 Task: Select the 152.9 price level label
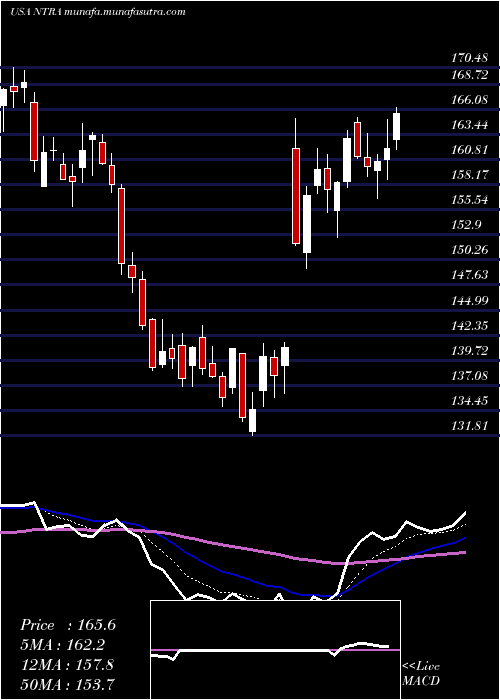(466, 225)
